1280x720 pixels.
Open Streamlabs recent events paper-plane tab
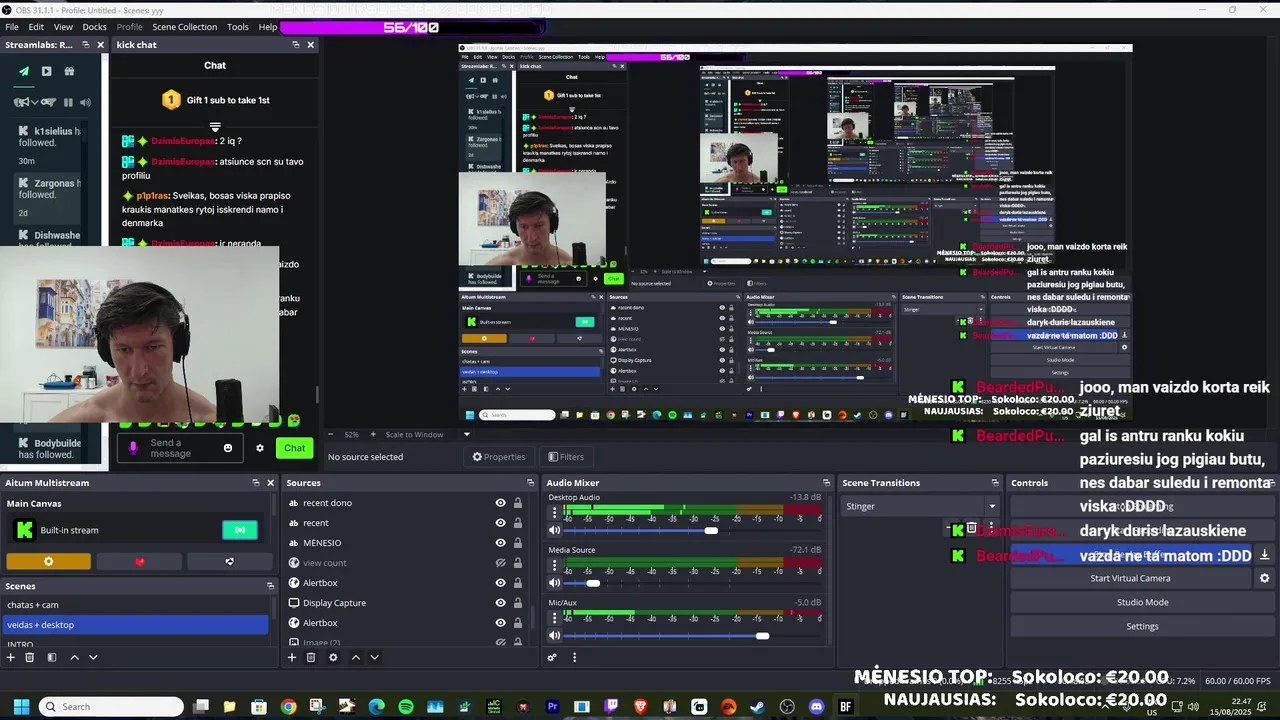[x=24, y=71]
